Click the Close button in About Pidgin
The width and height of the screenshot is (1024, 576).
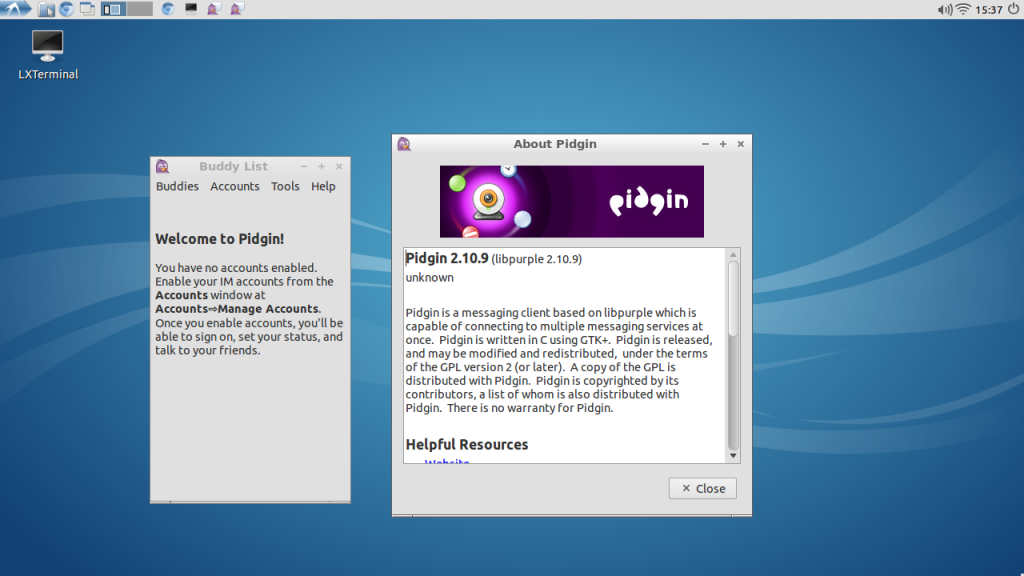click(x=703, y=488)
